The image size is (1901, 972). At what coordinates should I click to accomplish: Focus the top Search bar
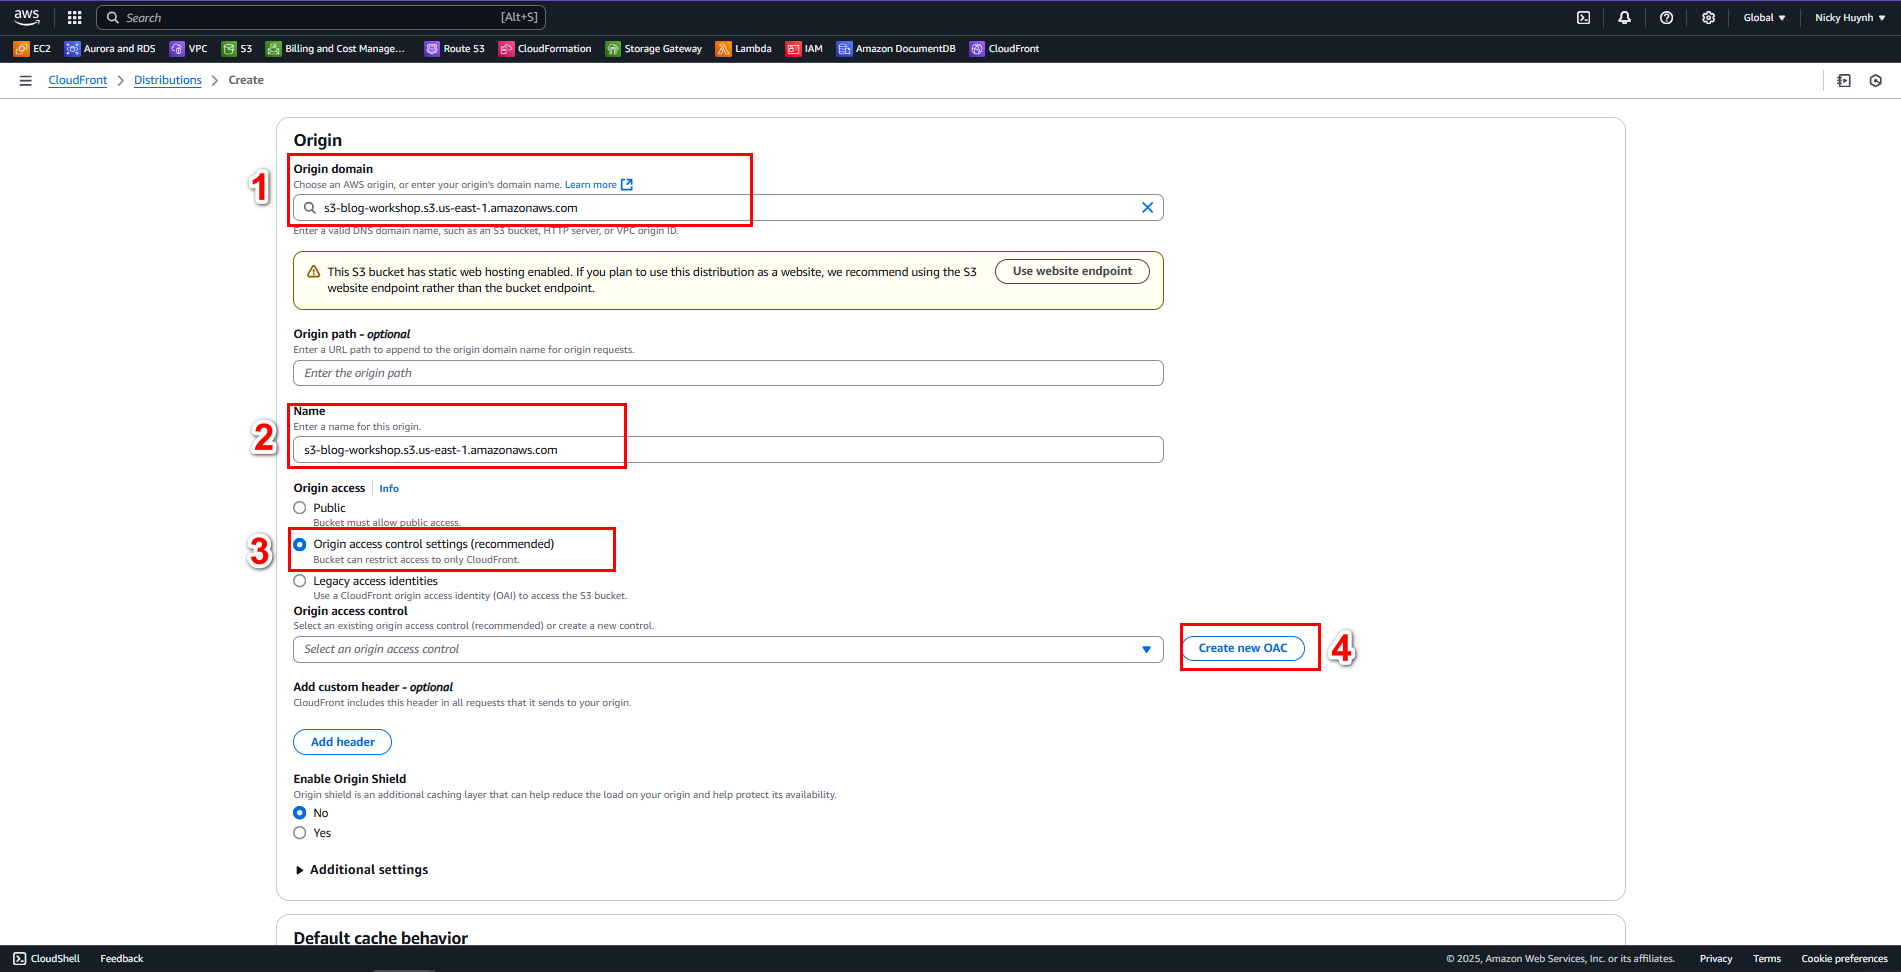pyautogui.click(x=321, y=17)
